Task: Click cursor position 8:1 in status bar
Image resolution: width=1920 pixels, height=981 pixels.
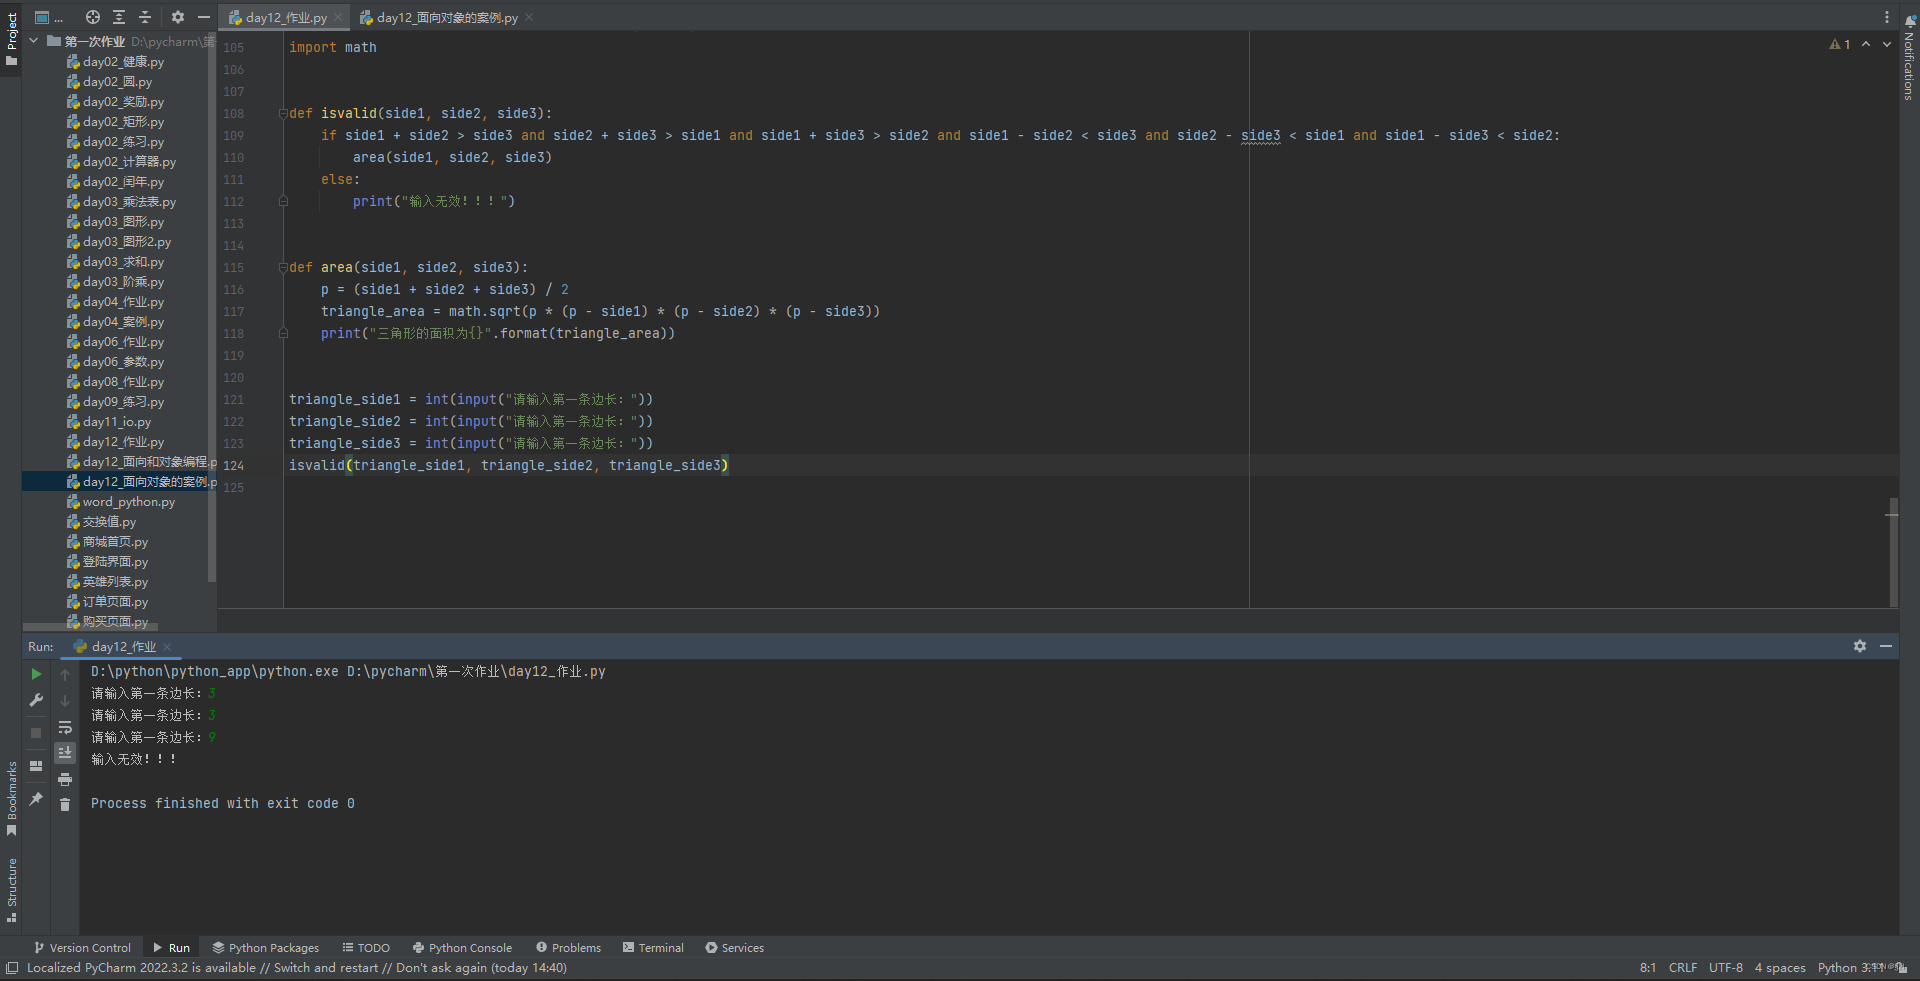Action: pyautogui.click(x=1647, y=967)
